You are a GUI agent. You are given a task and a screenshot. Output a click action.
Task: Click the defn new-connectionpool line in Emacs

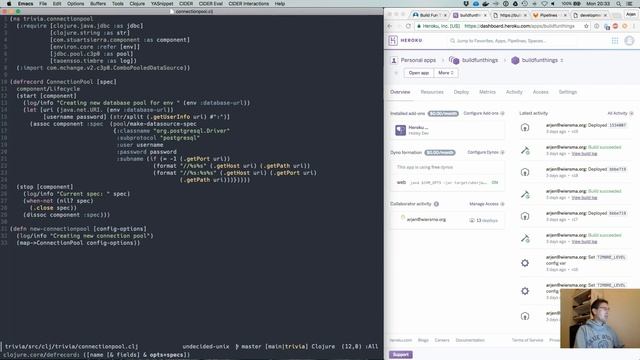pyautogui.click(x=78, y=229)
